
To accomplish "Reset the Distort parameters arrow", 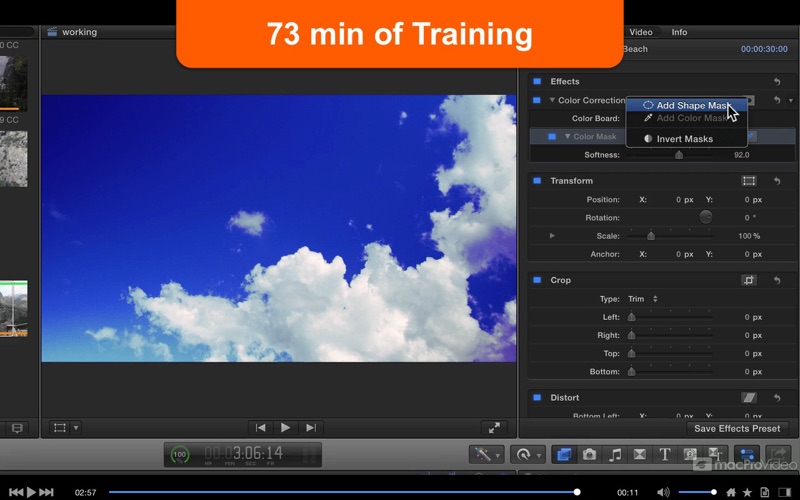I will (x=777, y=397).
